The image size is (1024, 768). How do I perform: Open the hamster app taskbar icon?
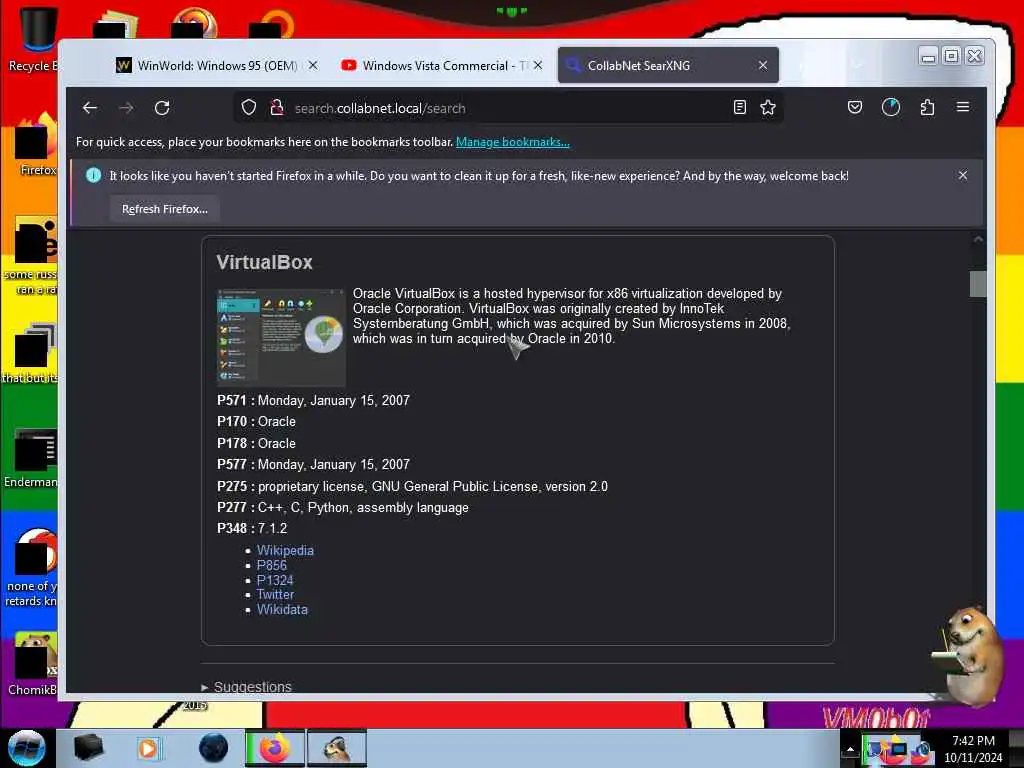336,748
